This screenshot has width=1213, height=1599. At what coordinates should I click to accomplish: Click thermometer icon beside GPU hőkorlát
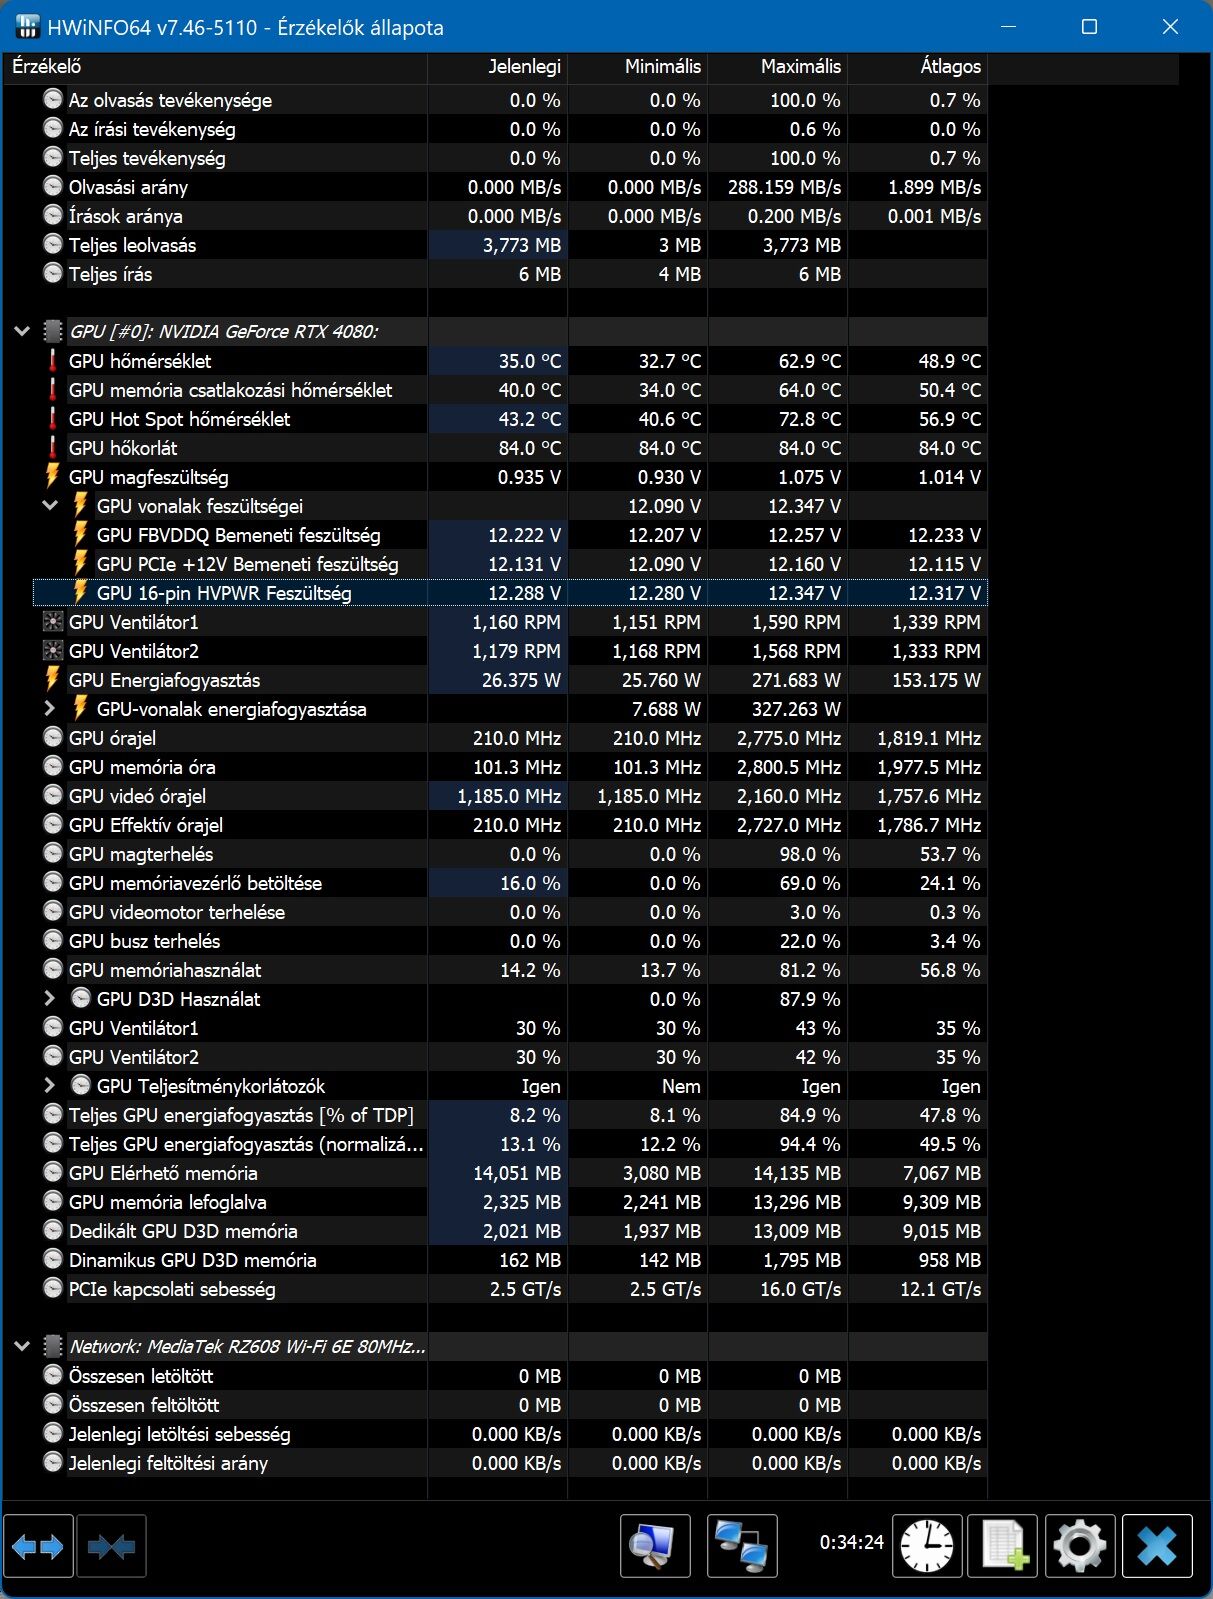(53, 448)
